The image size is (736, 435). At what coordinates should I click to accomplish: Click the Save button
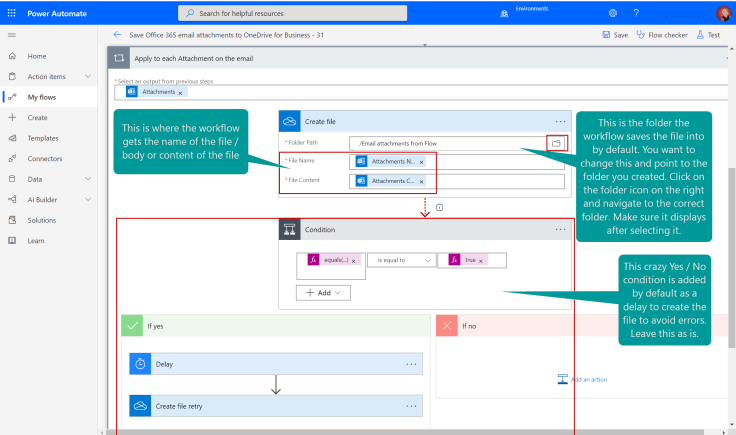click(616, 35)
